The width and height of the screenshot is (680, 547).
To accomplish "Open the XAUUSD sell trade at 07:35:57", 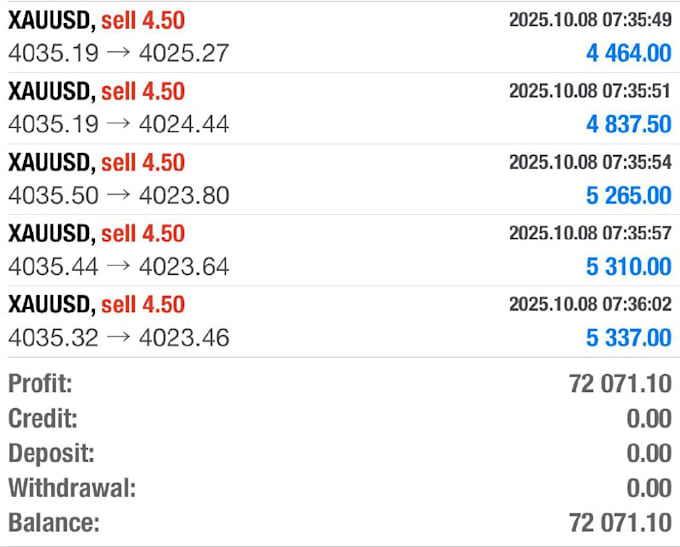I will pos(340,250).
